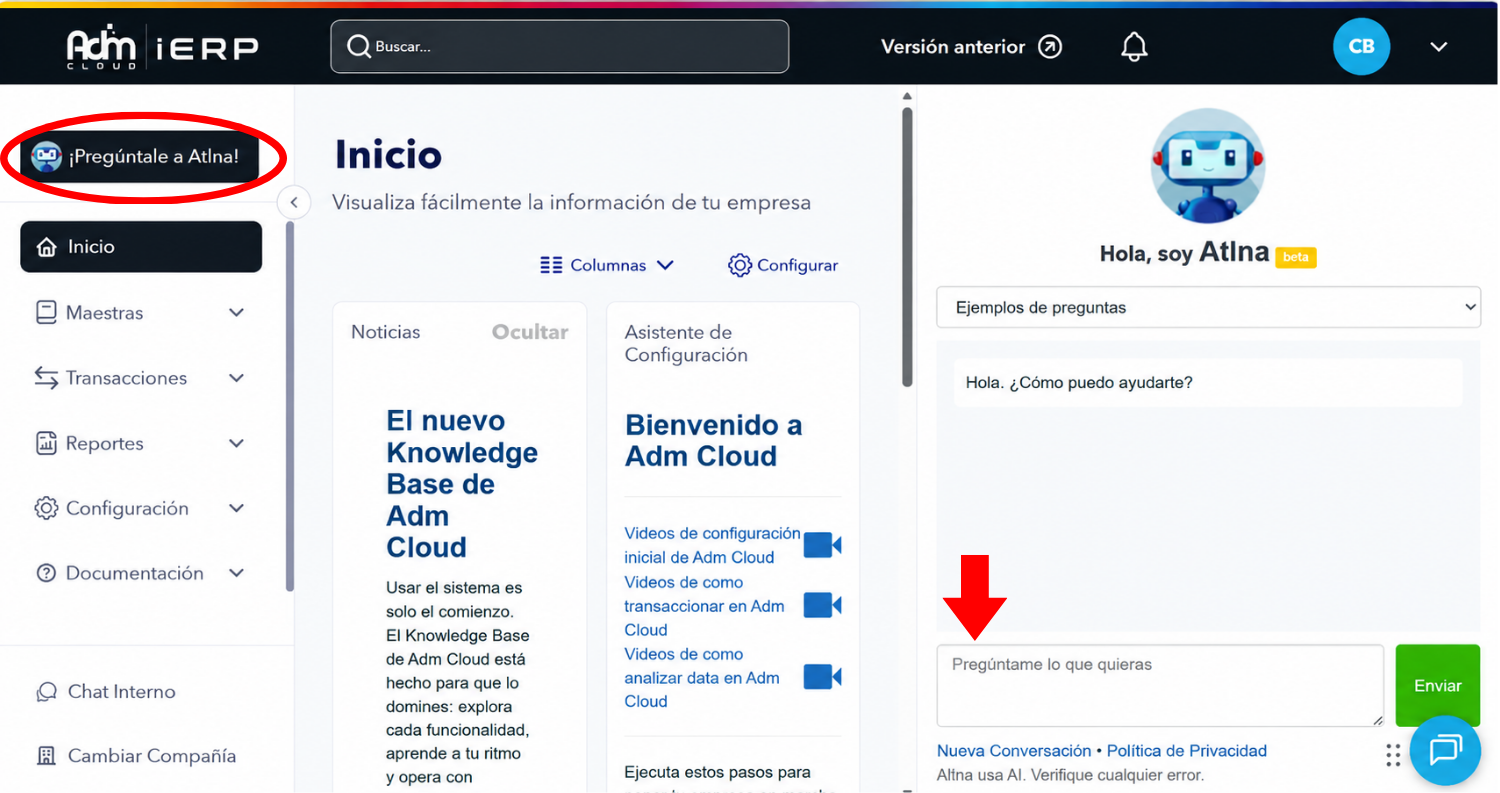The width and height of the screenshot is (1500, 793).
Task: Click the Documentación question-mark icon
Action: tap(46, 573)
